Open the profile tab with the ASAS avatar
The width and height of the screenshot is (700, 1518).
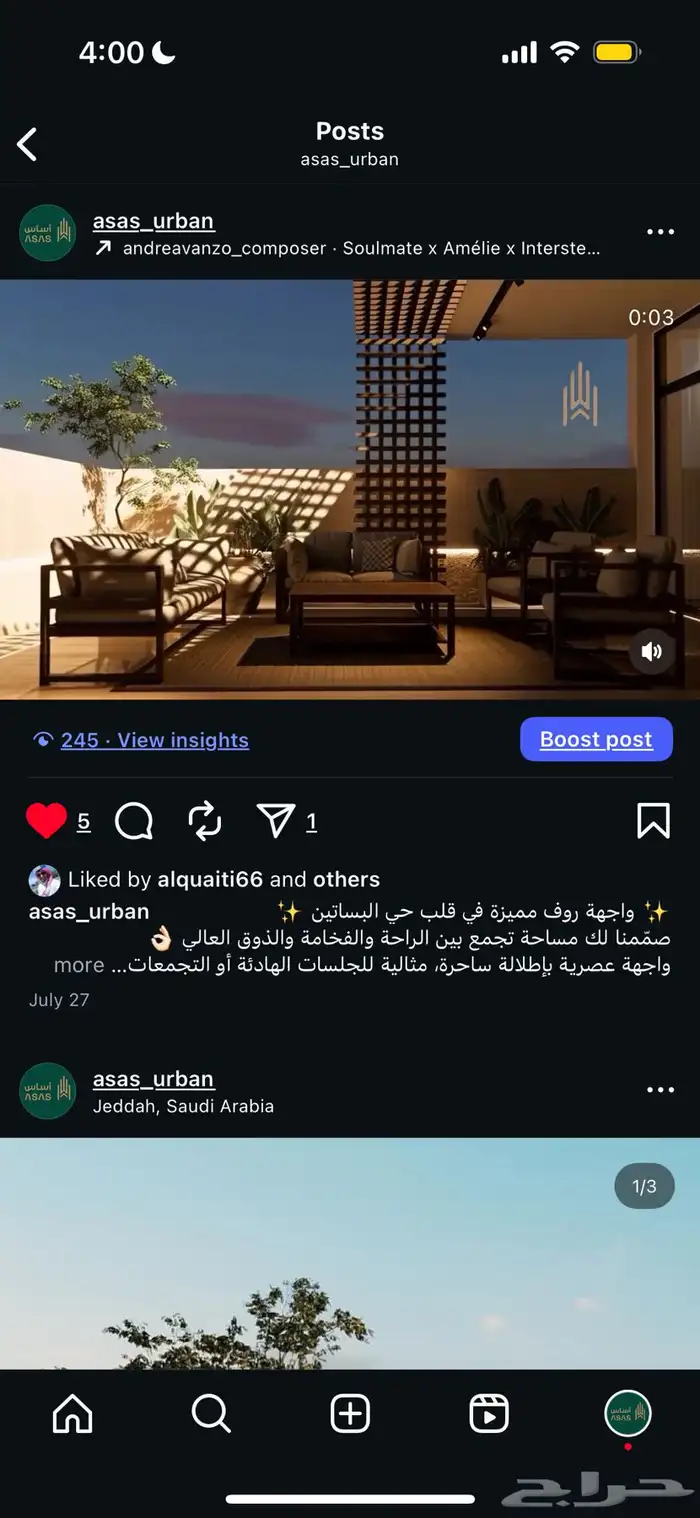coord(628,1413)
